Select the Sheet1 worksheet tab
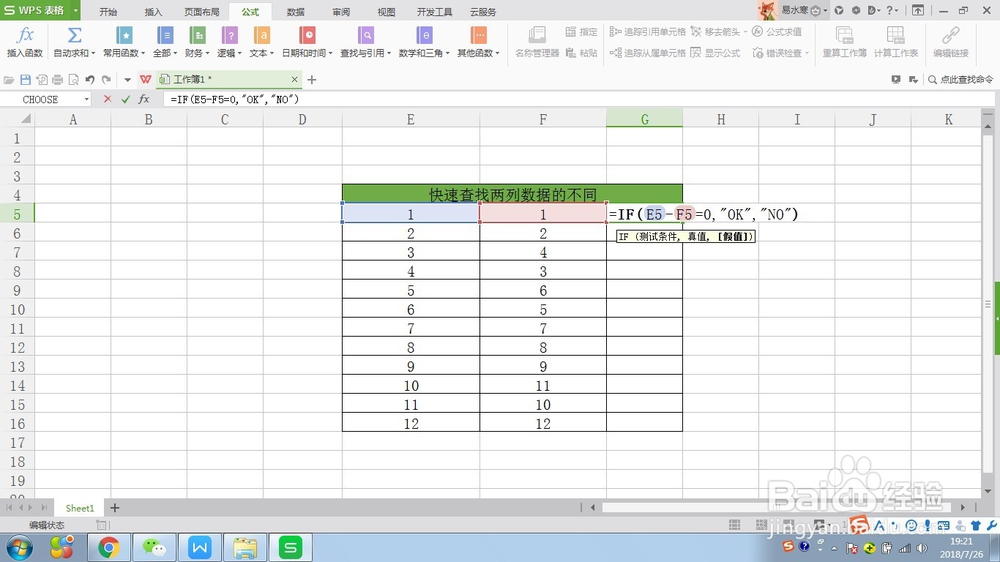Screen dimensions: 1000x562 [x=80, y=508]
